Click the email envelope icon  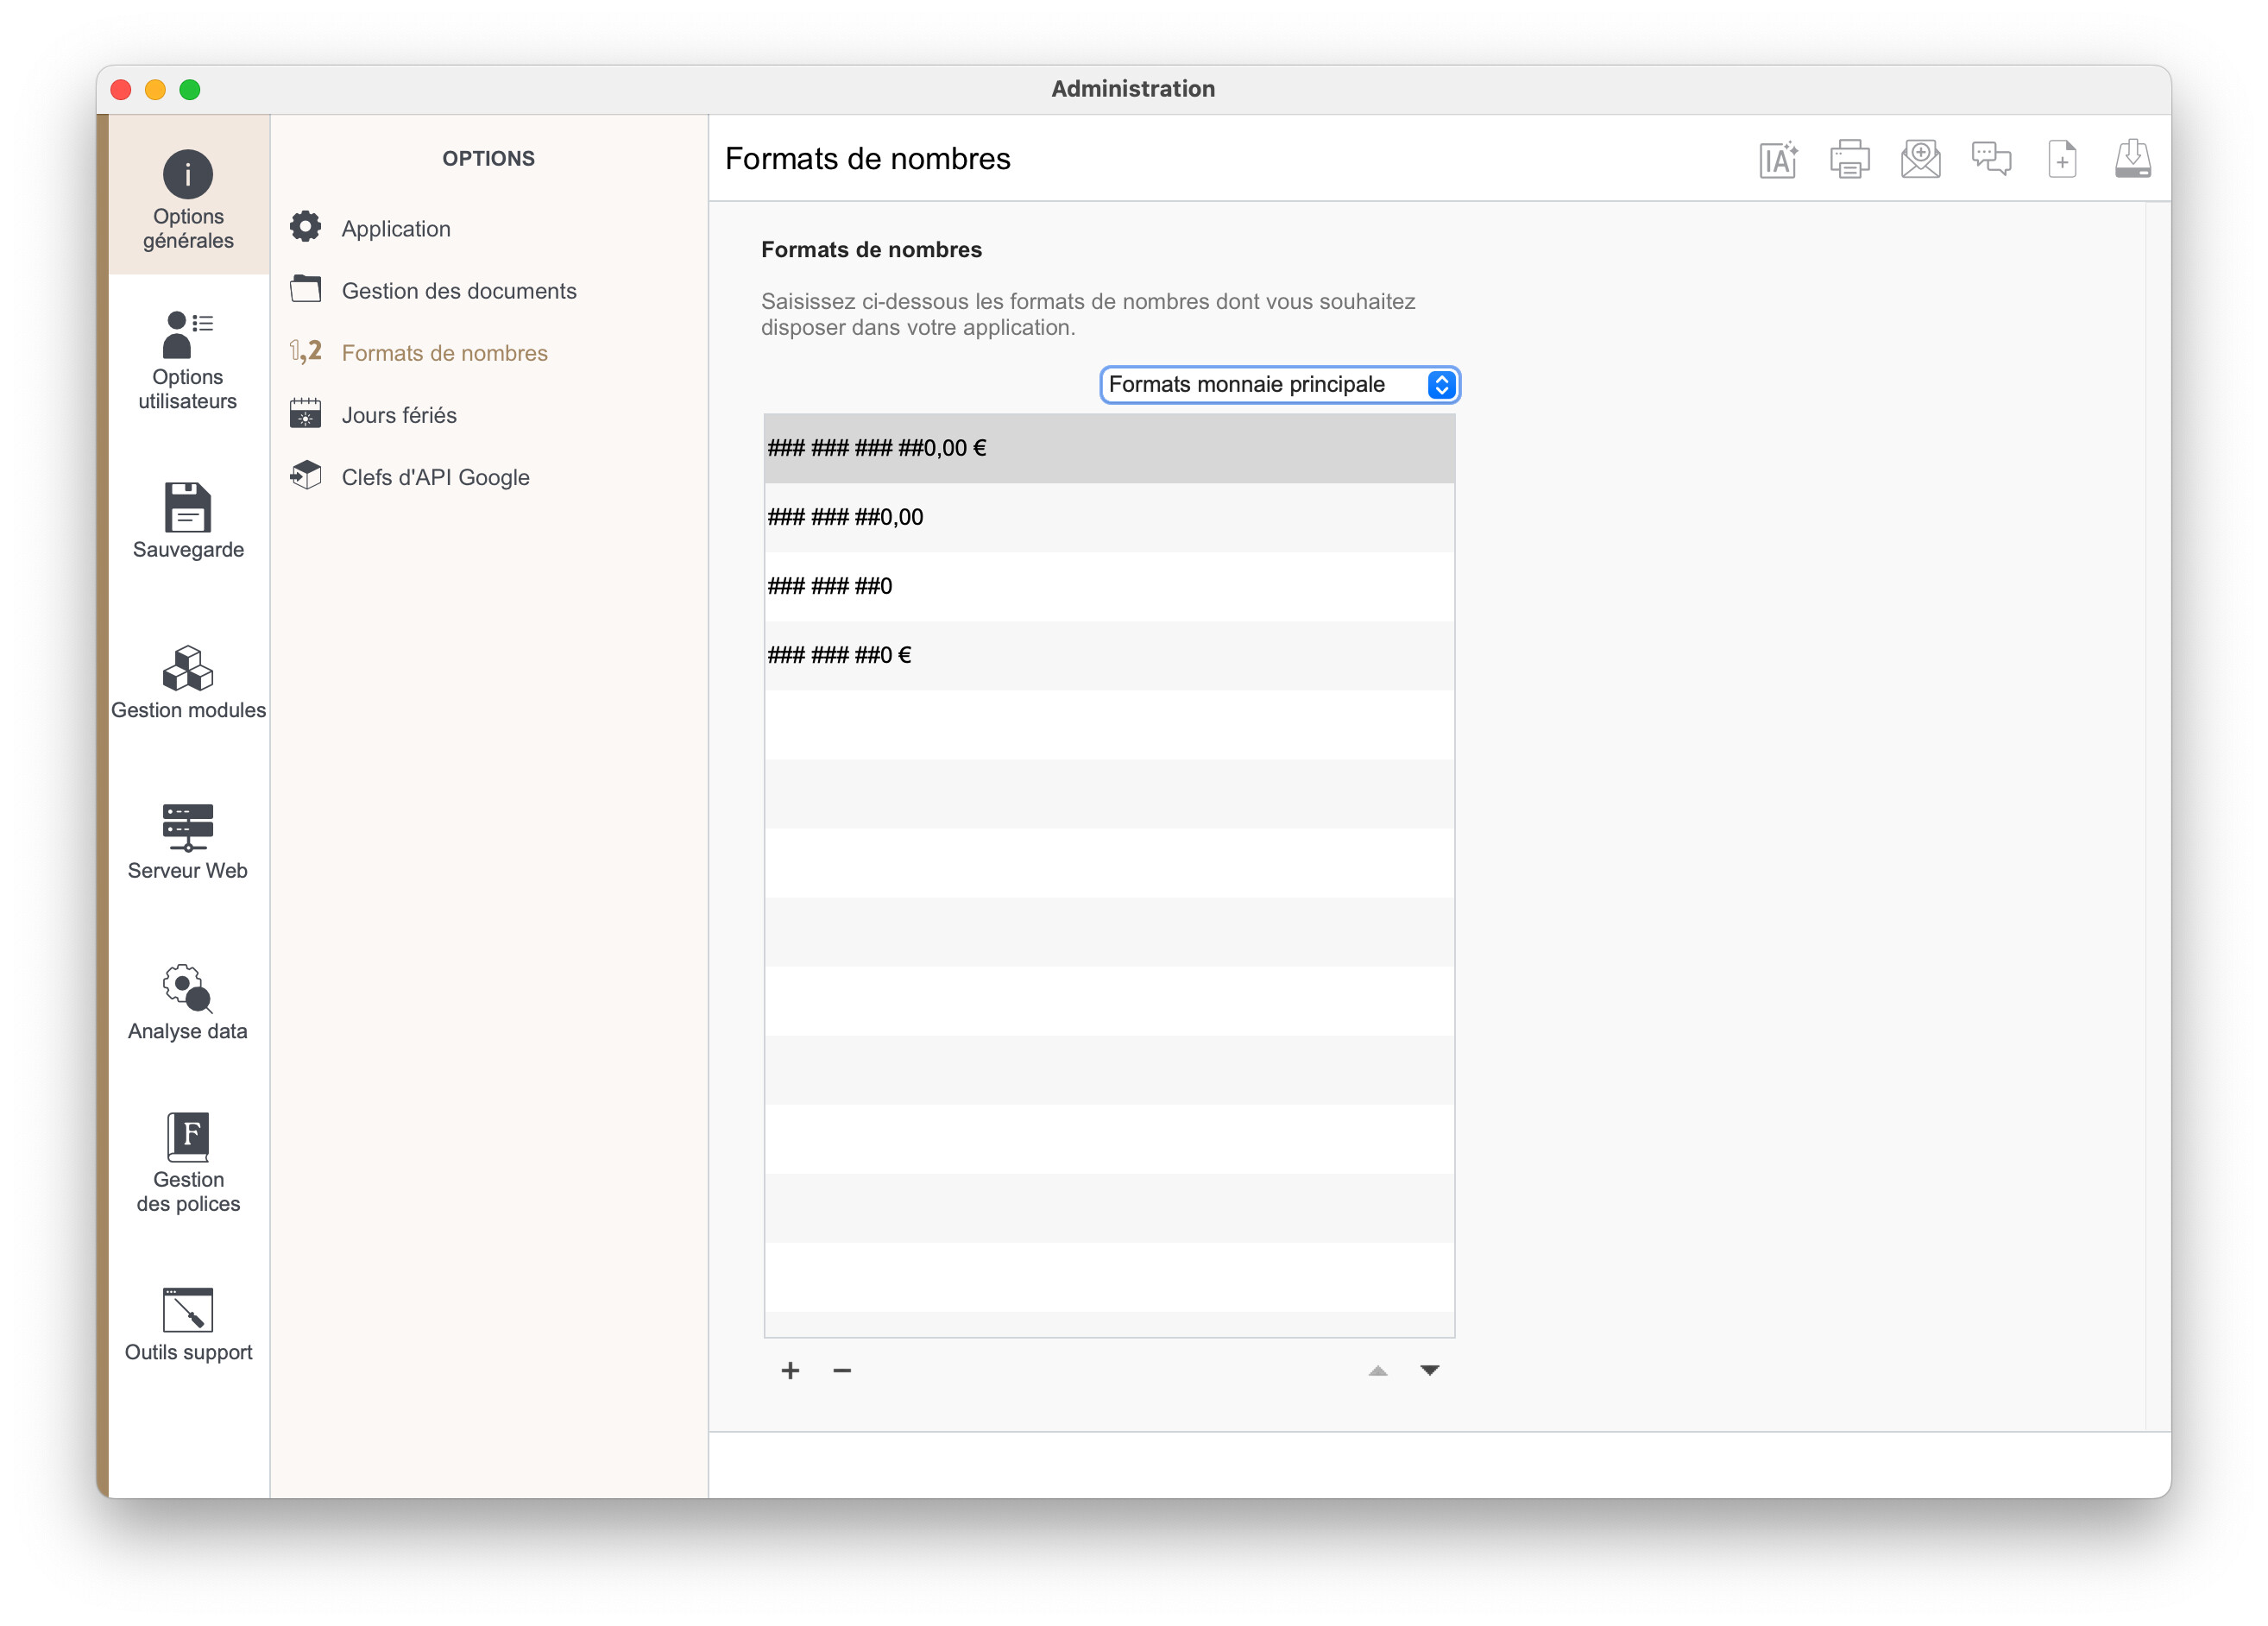(x=1920, y=159)
